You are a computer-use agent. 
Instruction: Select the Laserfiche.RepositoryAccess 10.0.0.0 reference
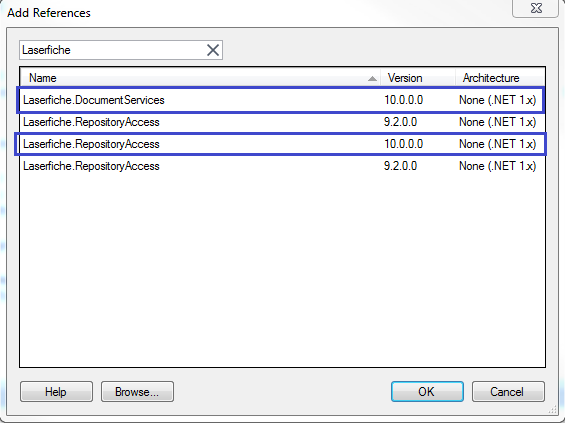pos(281,144)
